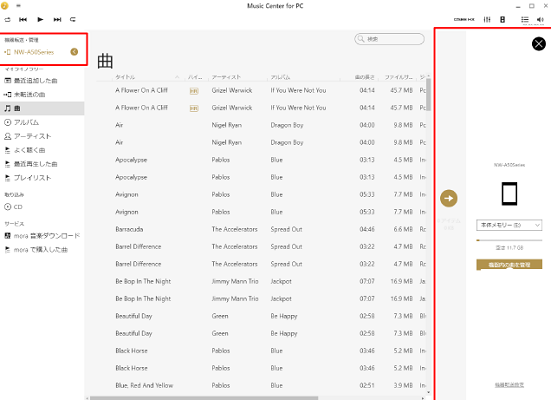This screenshot has width=551, height=400.
Task: Open the 本体メモリー storage dropdown
Action: click(x=509, y=225)
